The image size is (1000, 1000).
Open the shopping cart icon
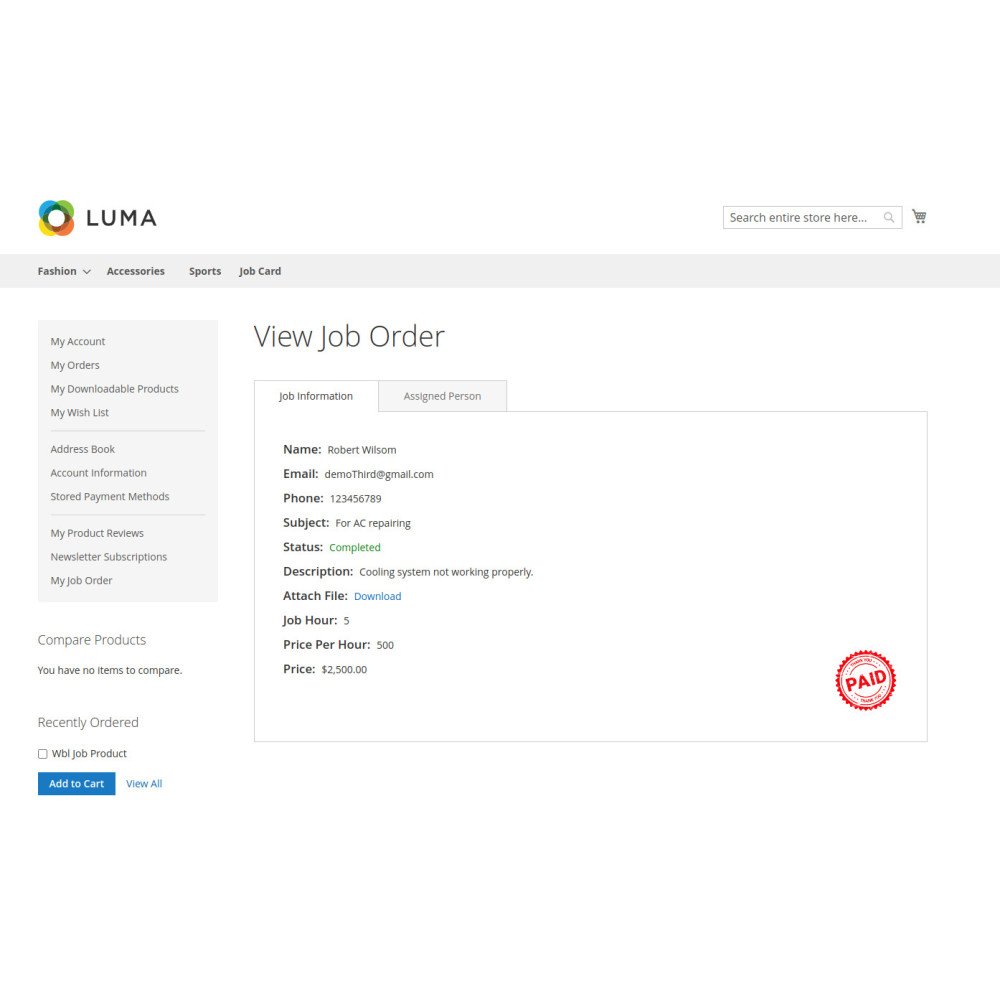(919, 216)
